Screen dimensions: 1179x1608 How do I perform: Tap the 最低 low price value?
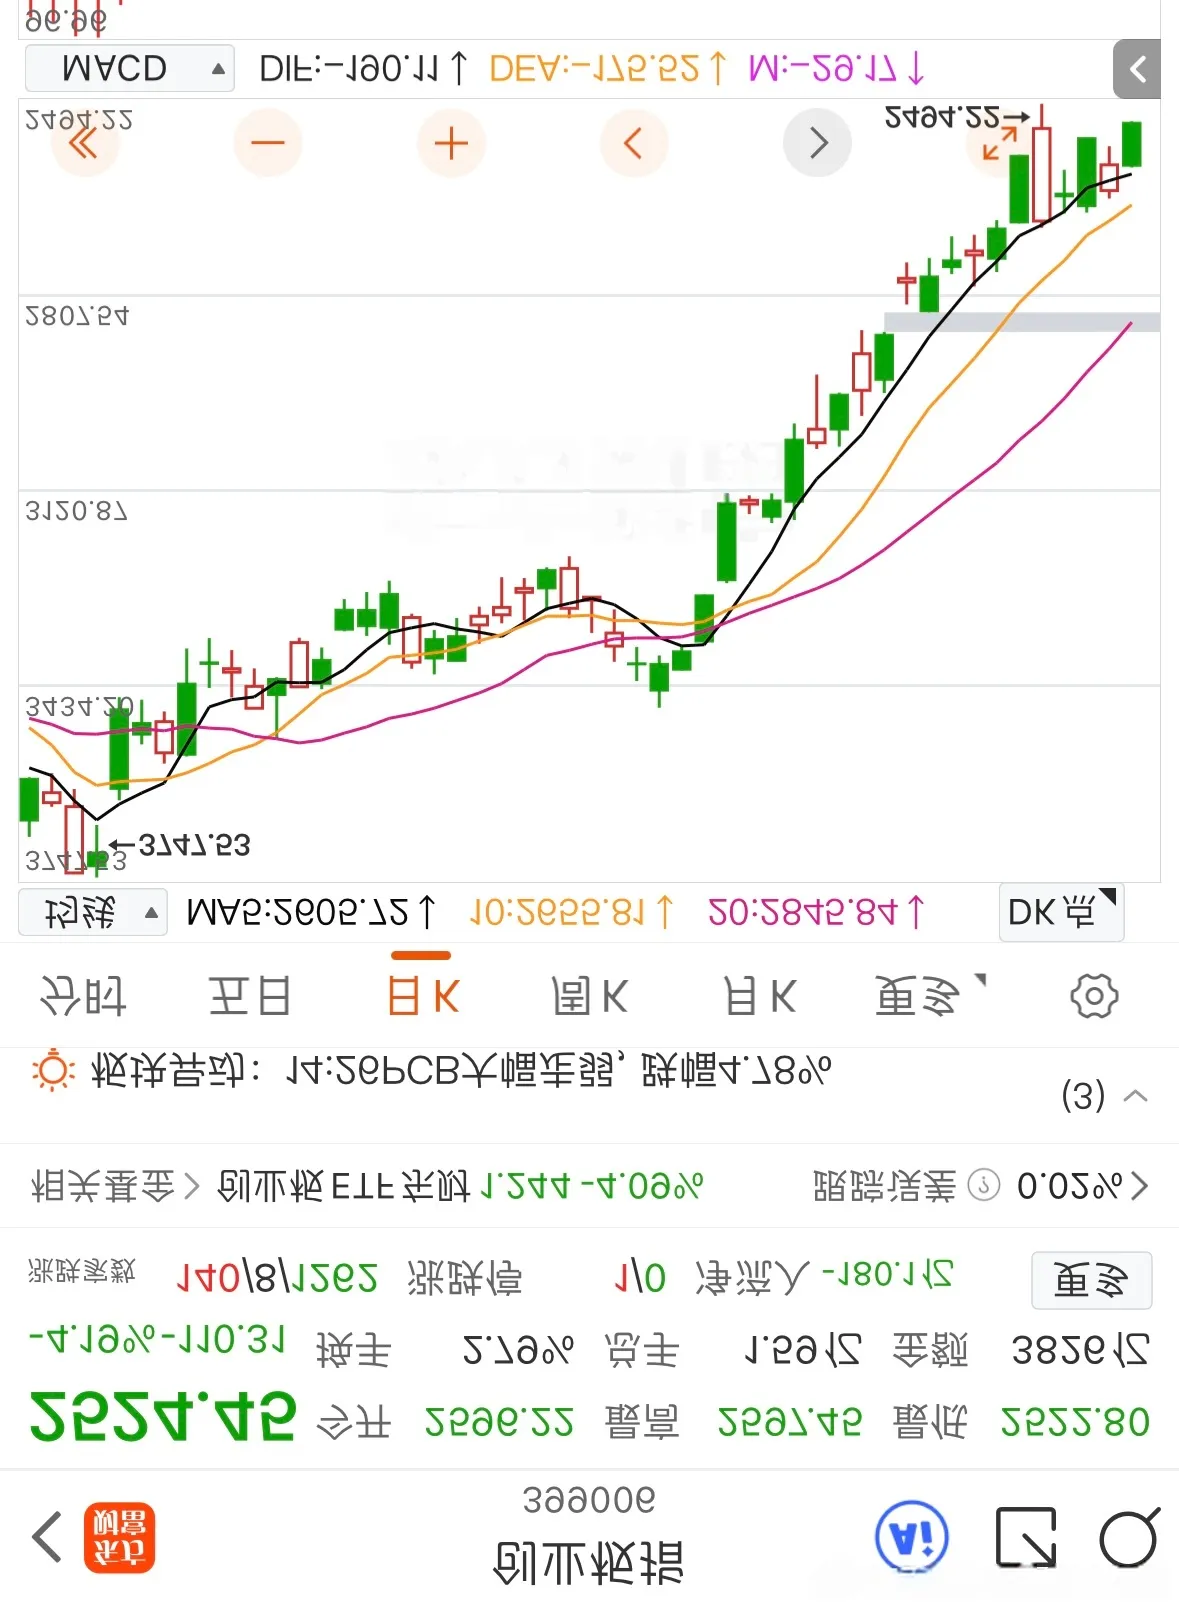pos(1075,1422)
